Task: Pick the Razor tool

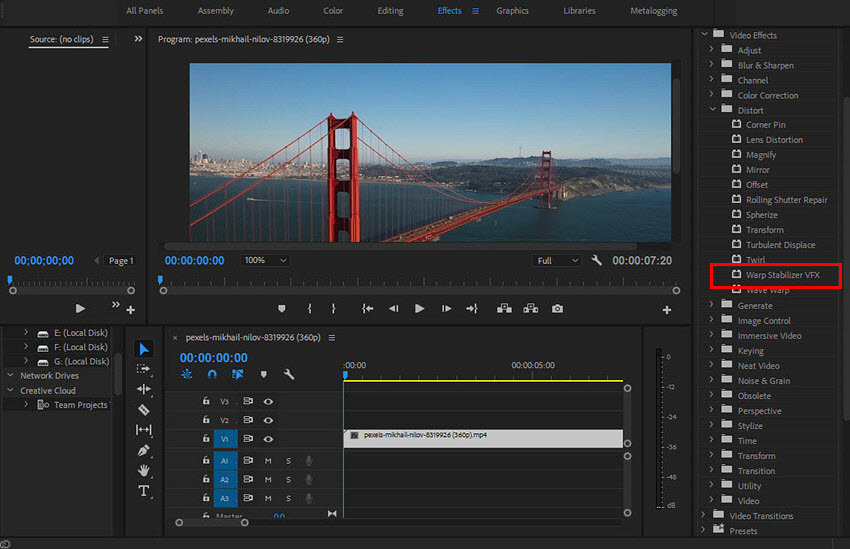Action: pyautogui.click(x=144, y=410)
